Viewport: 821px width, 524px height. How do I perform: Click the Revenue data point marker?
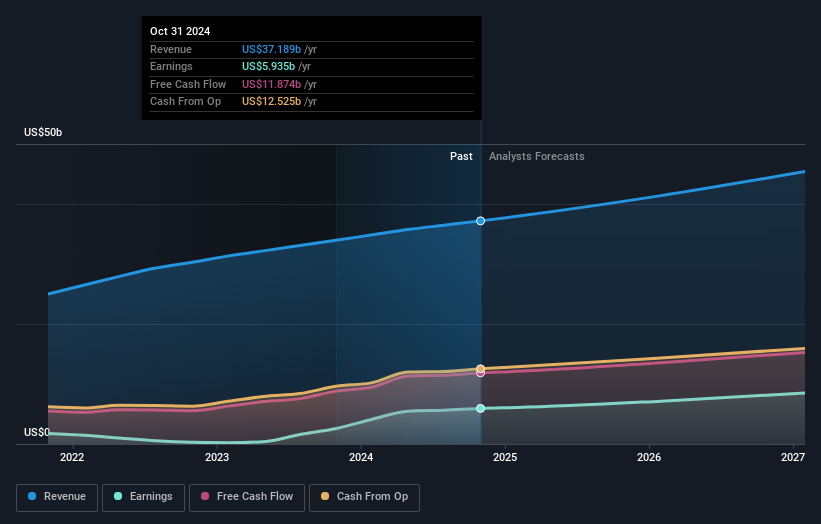coord(481,221)
